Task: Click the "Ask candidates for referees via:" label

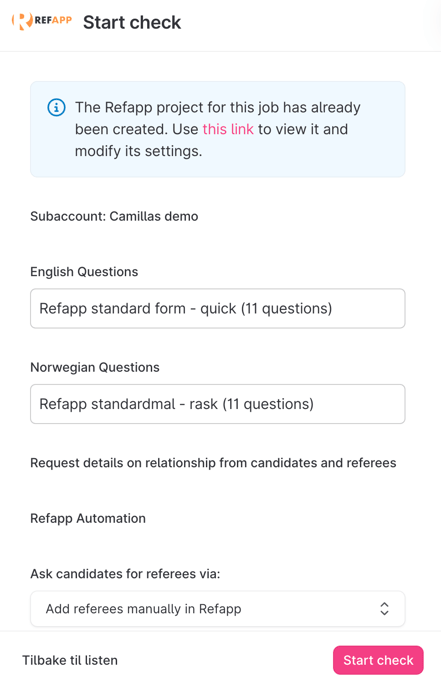Action: [x=125, y=574]
